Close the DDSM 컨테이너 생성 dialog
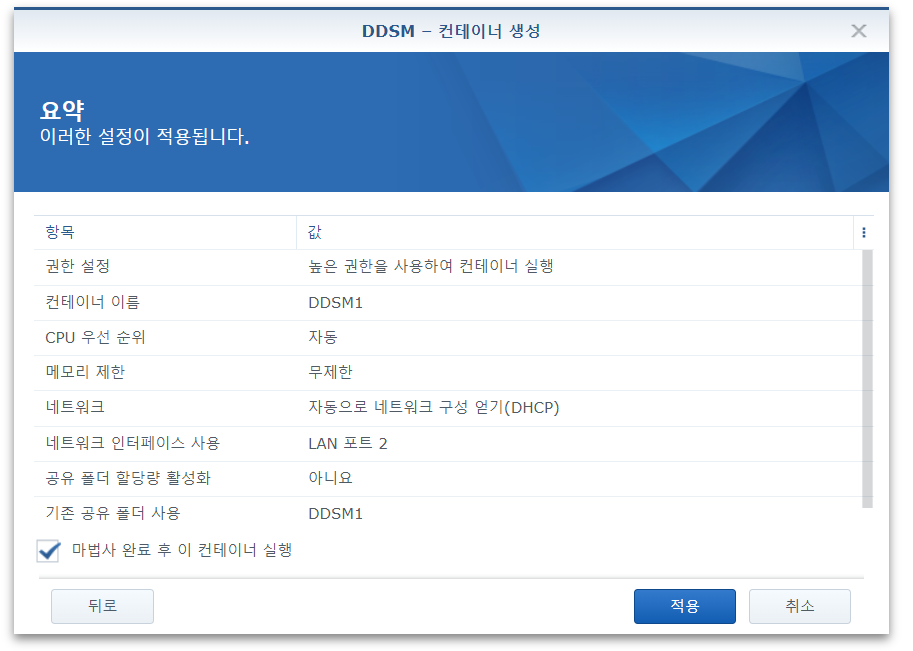Viewport: 913px width, 651px height. tap(859, 31)
